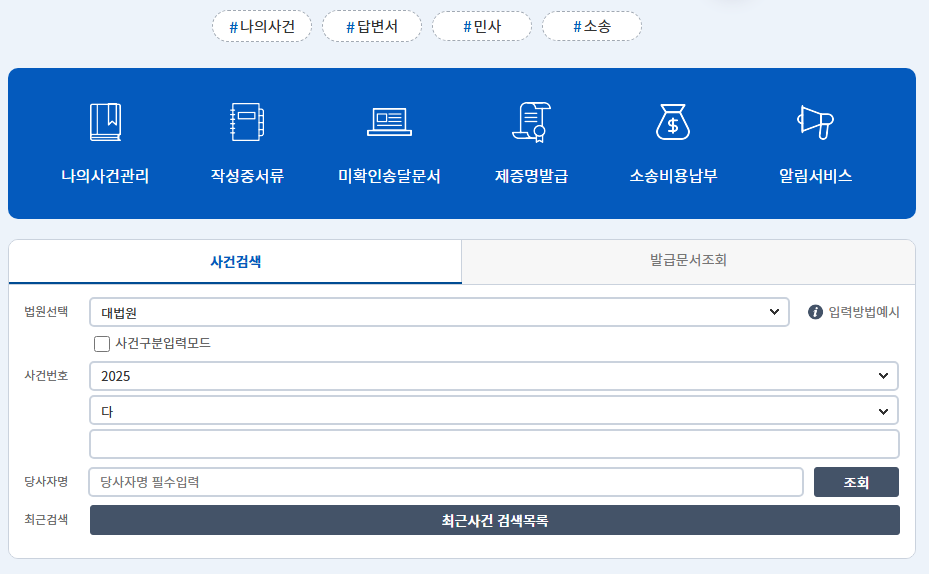The image size is (929, 574).
Task: Open the 최근사건 검색목록 button
Action: click(495, 520)
